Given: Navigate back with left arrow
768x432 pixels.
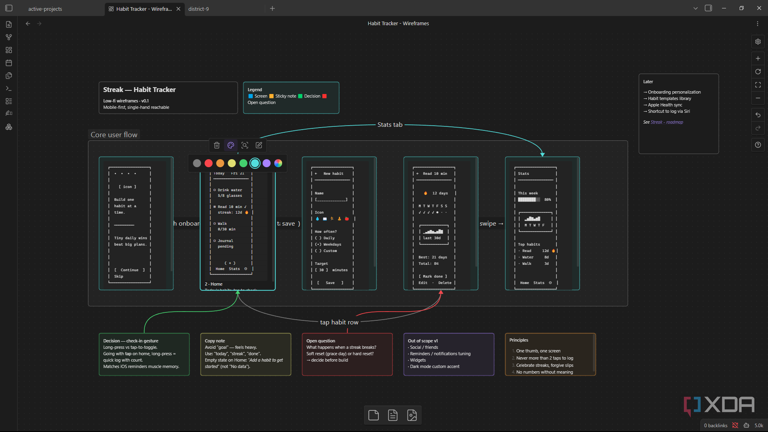Looking at the screenshot, I should 28,24.
